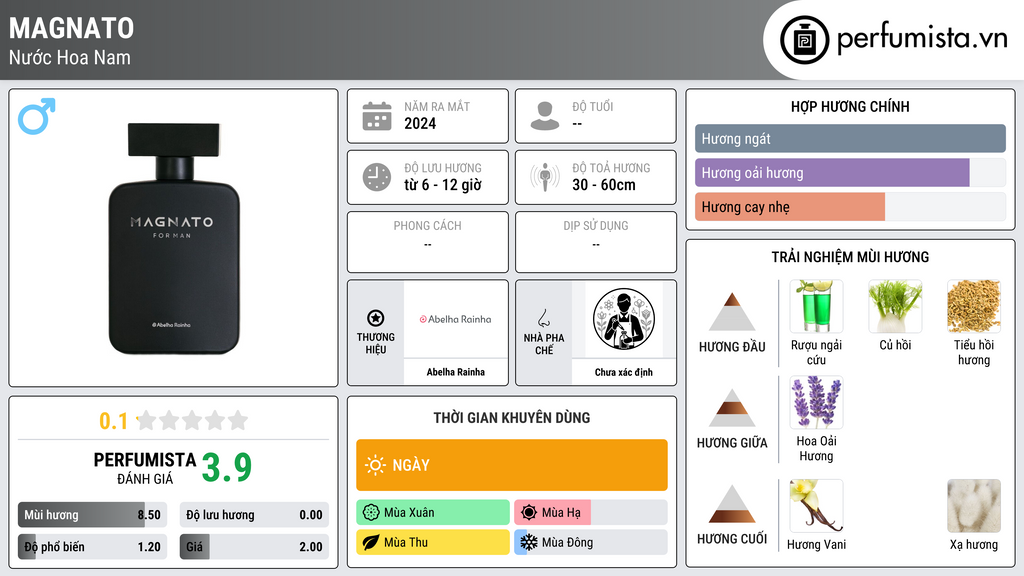This screenshot has width=1024, height=576.
Task: Click the snowflake icon for Mùa Đông
Action: coord(529,542)
